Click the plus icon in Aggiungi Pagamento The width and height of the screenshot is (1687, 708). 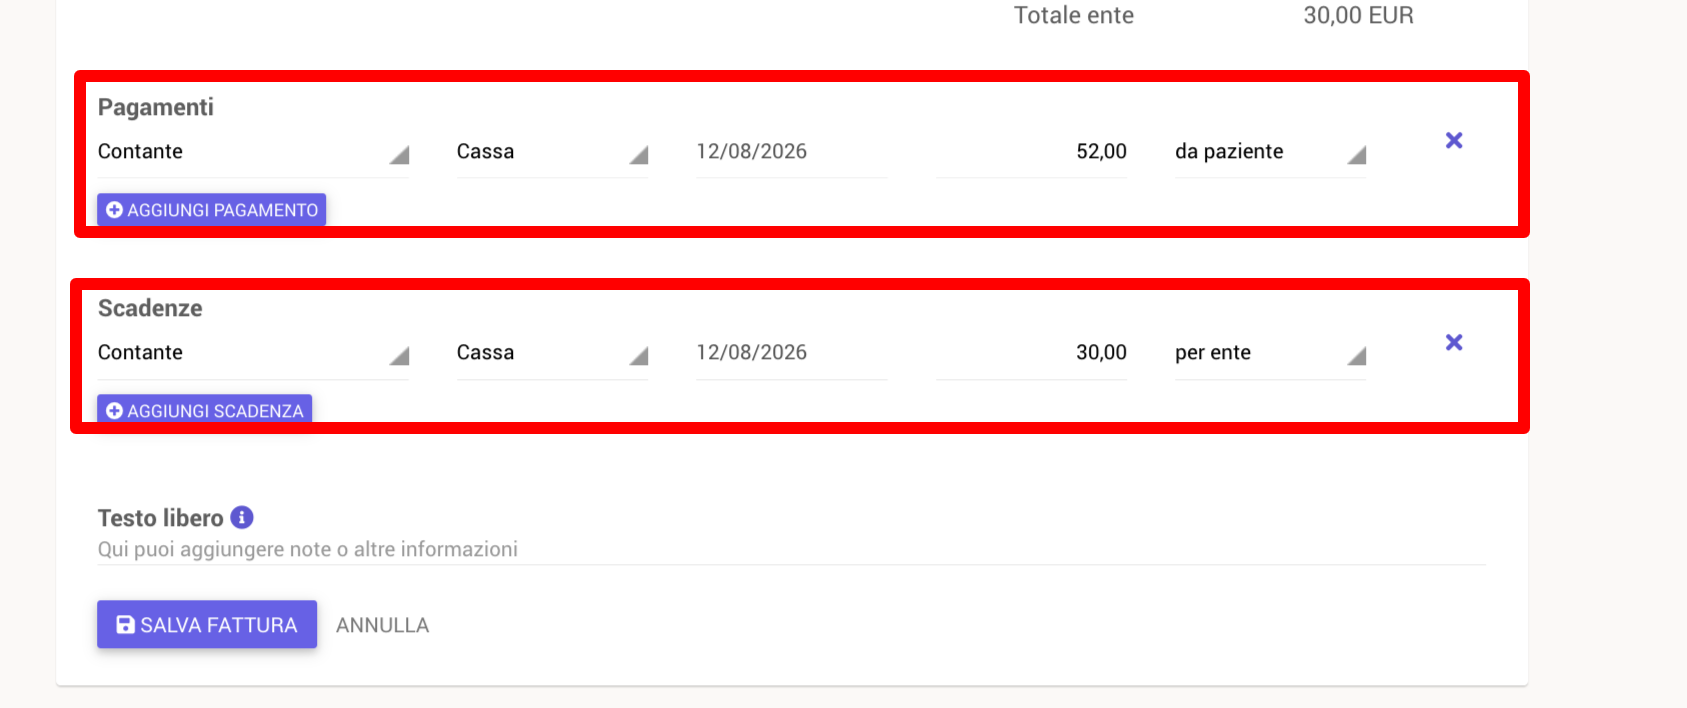tap(114, 210)
